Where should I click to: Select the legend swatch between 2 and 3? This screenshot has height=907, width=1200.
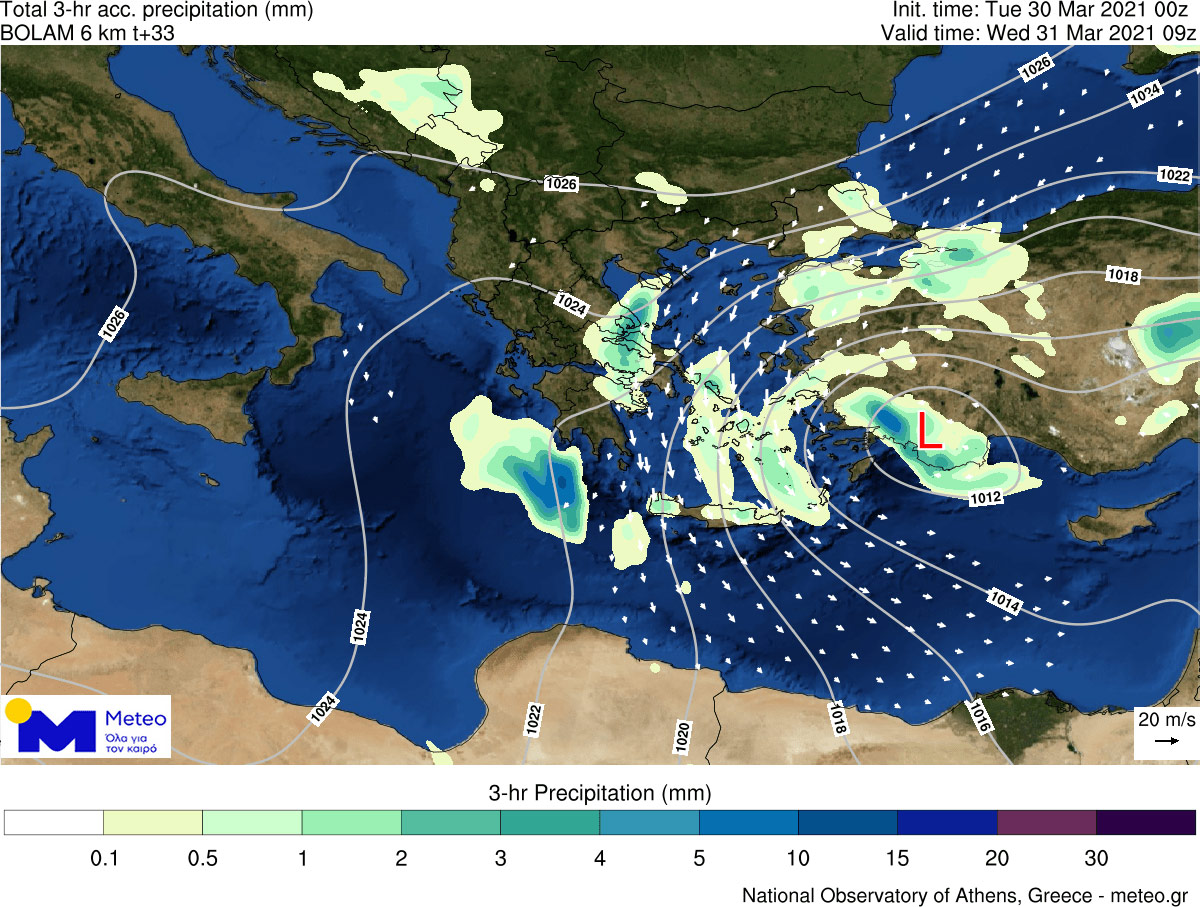pyautogui.click(x=450, y=822)
